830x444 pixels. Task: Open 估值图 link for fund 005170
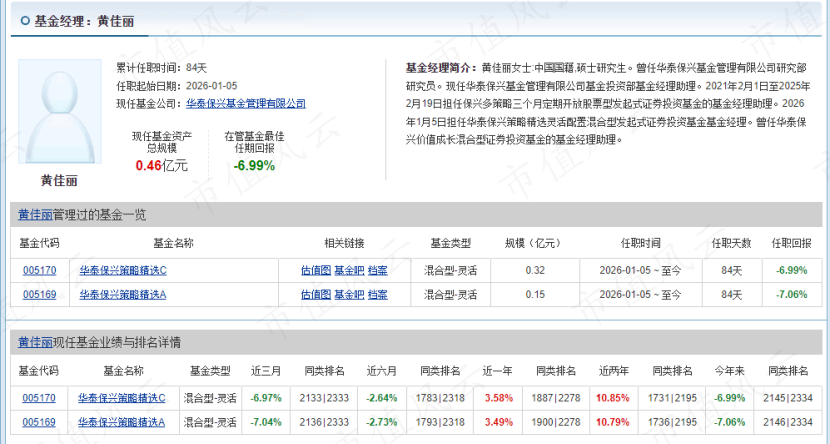point(315,270)
